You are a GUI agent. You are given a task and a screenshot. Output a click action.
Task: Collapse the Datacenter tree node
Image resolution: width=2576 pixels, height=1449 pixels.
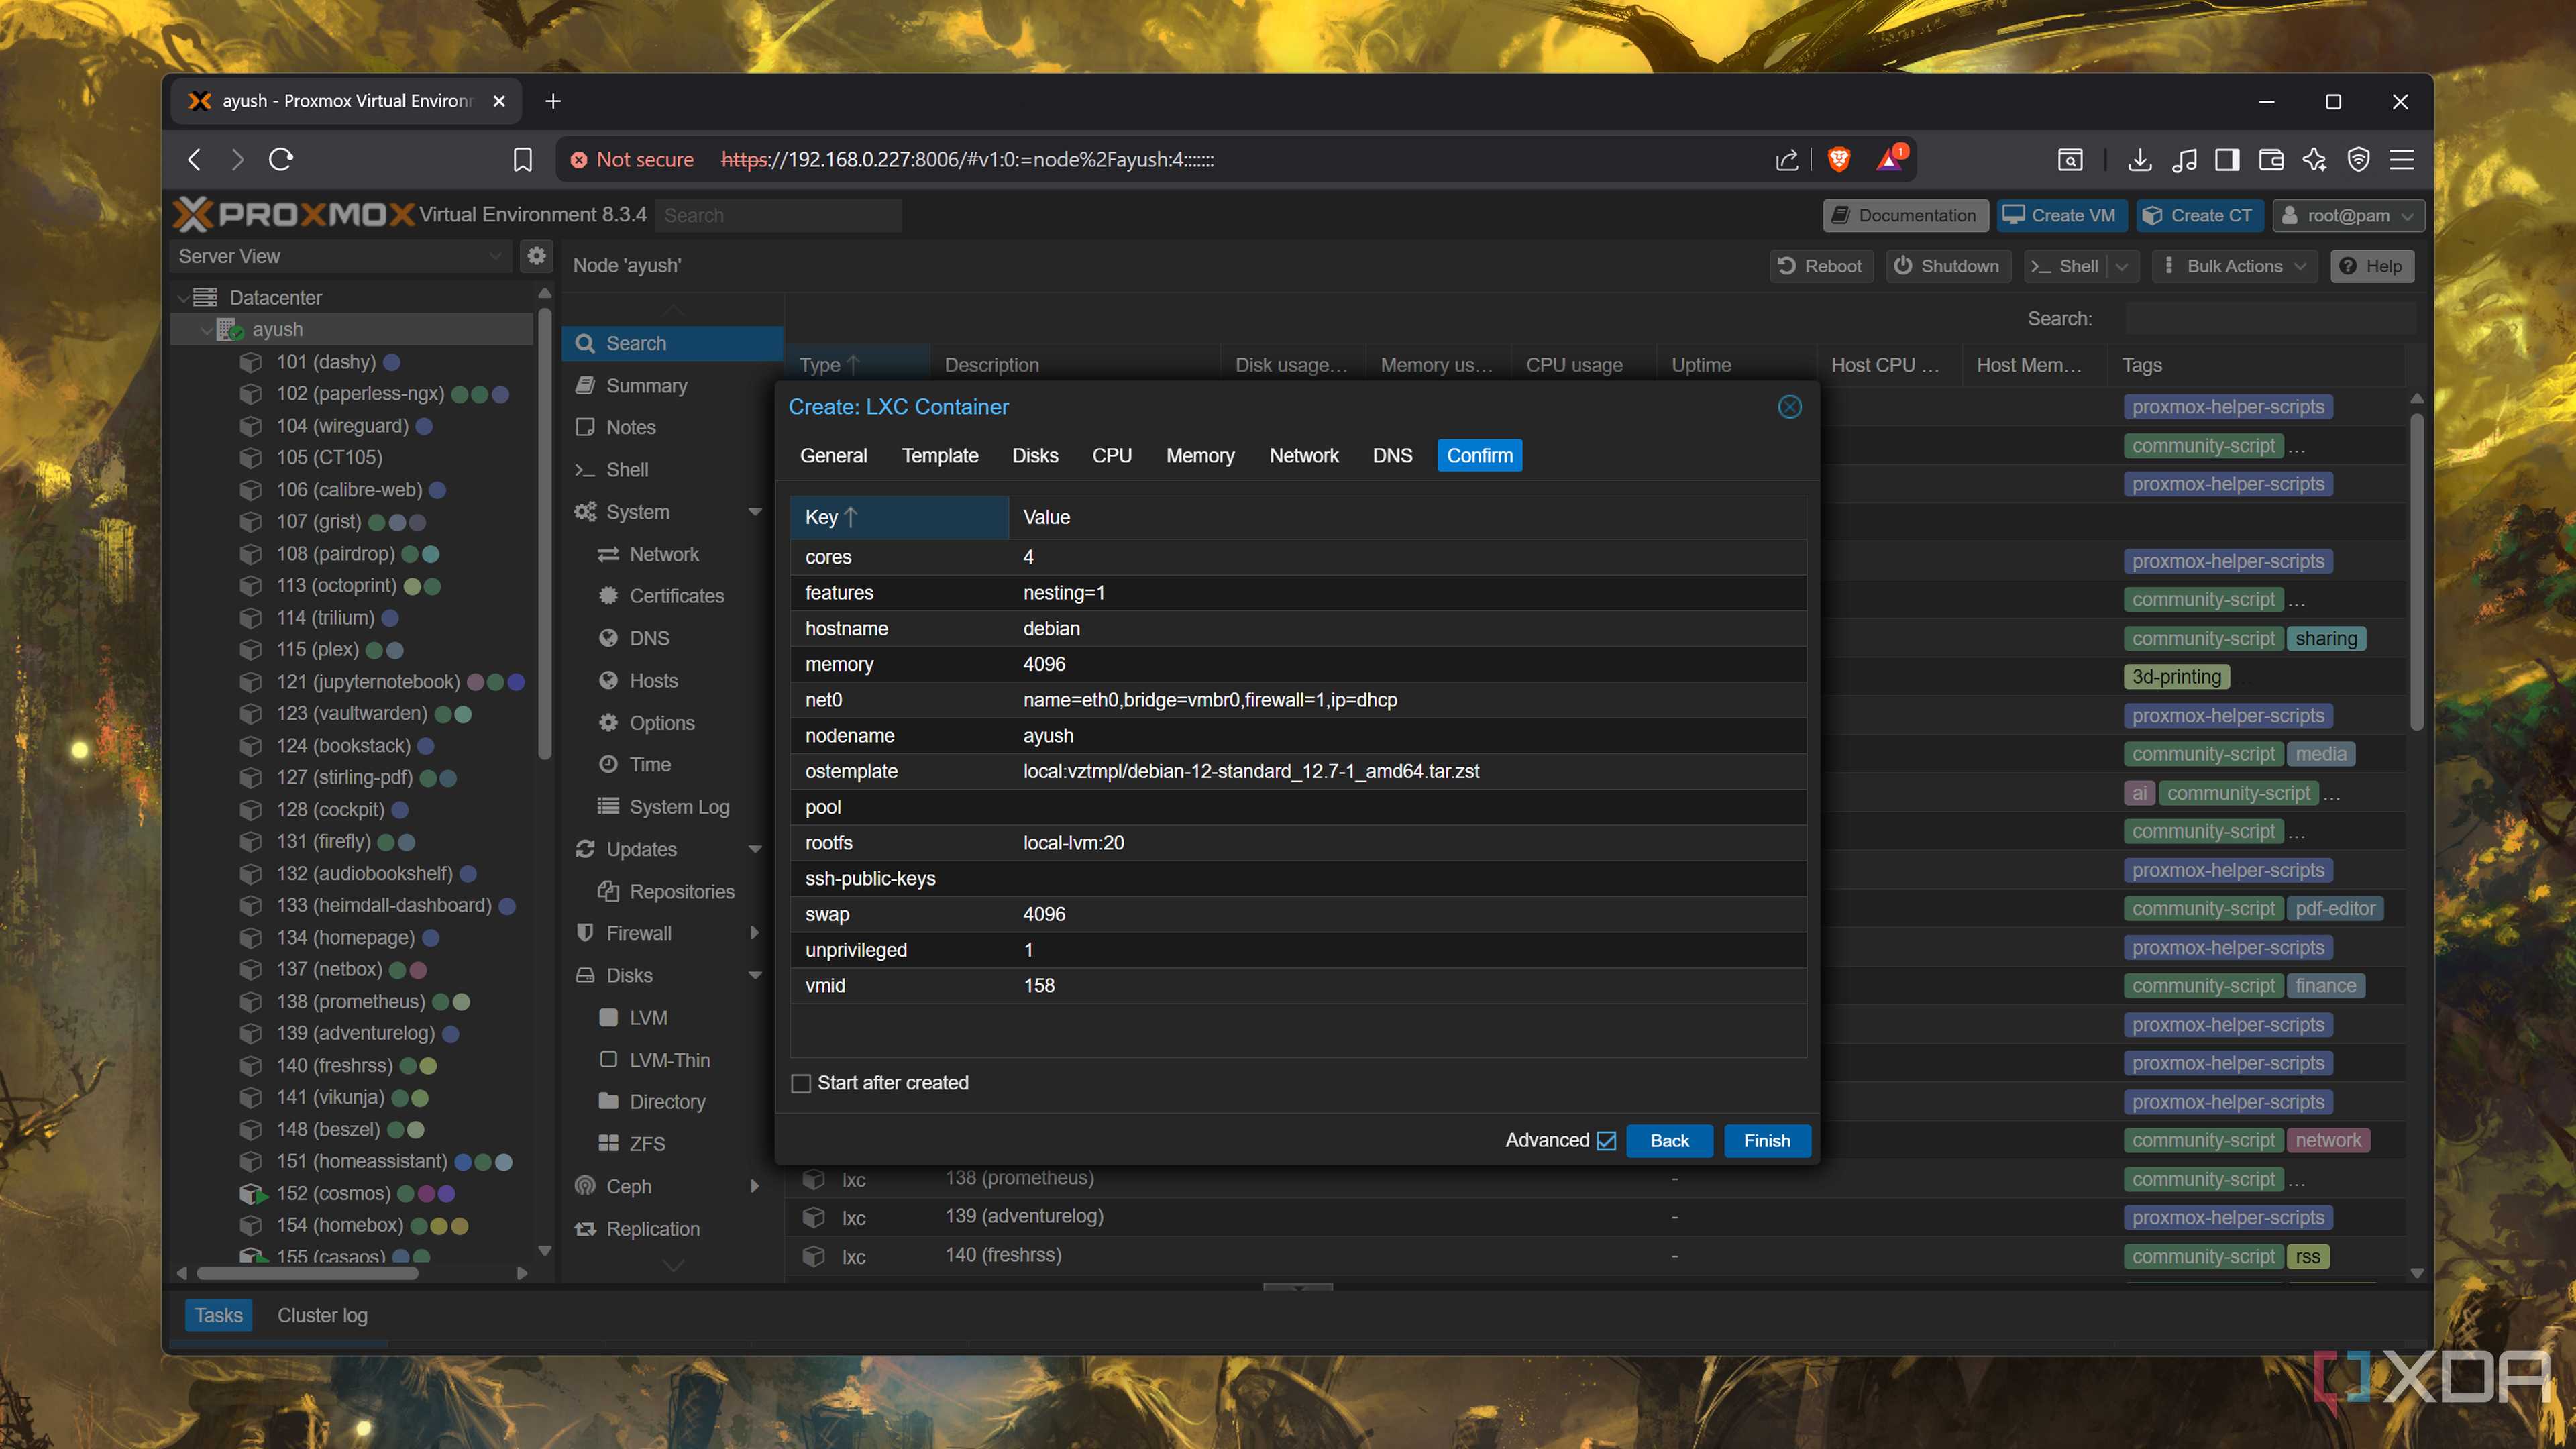[x=184, y=298]
